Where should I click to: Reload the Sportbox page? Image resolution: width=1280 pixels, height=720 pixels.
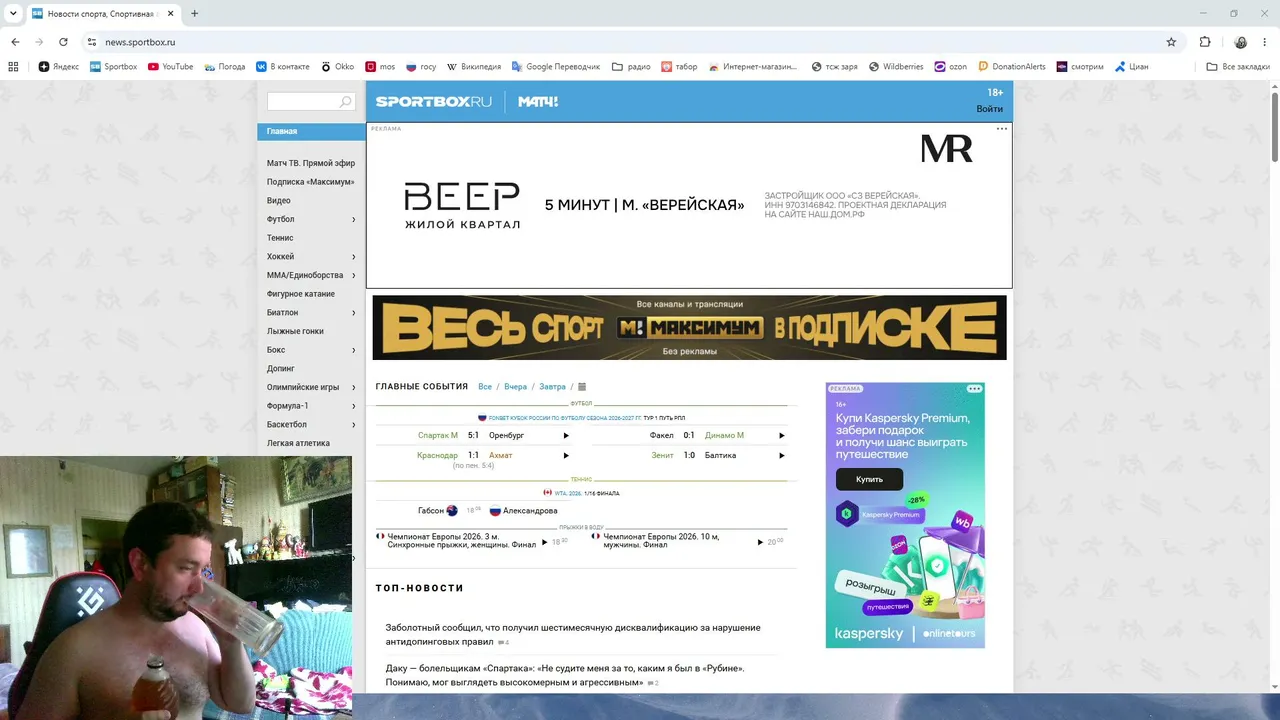click(63, 42)
